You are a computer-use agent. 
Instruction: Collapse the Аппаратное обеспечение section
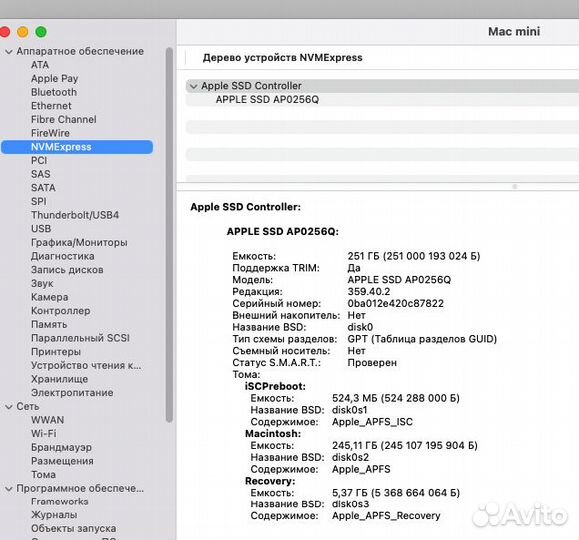pyautogui.click(x=9, y=52)
